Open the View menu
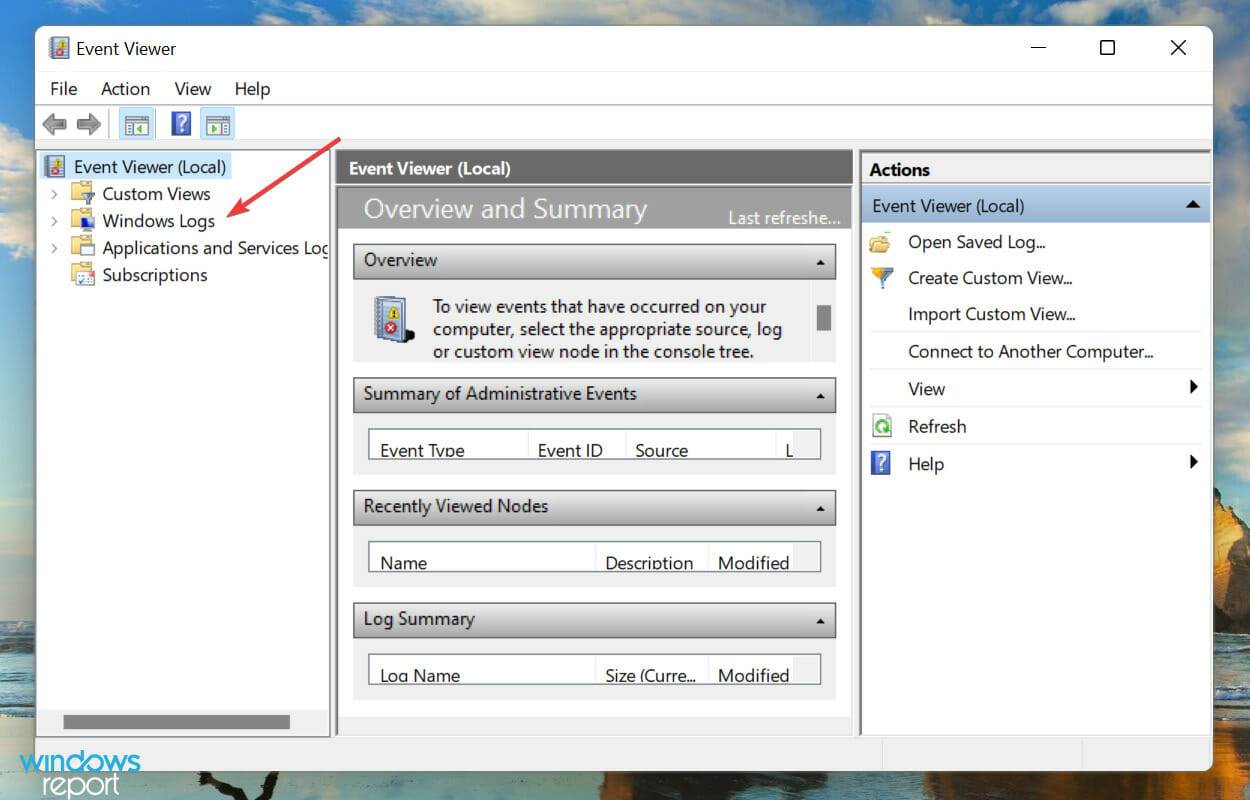 [x=192, y=89]
